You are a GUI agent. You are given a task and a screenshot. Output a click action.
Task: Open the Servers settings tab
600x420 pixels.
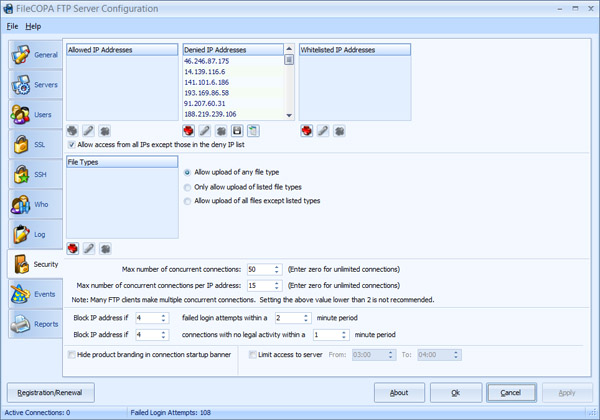36,85
